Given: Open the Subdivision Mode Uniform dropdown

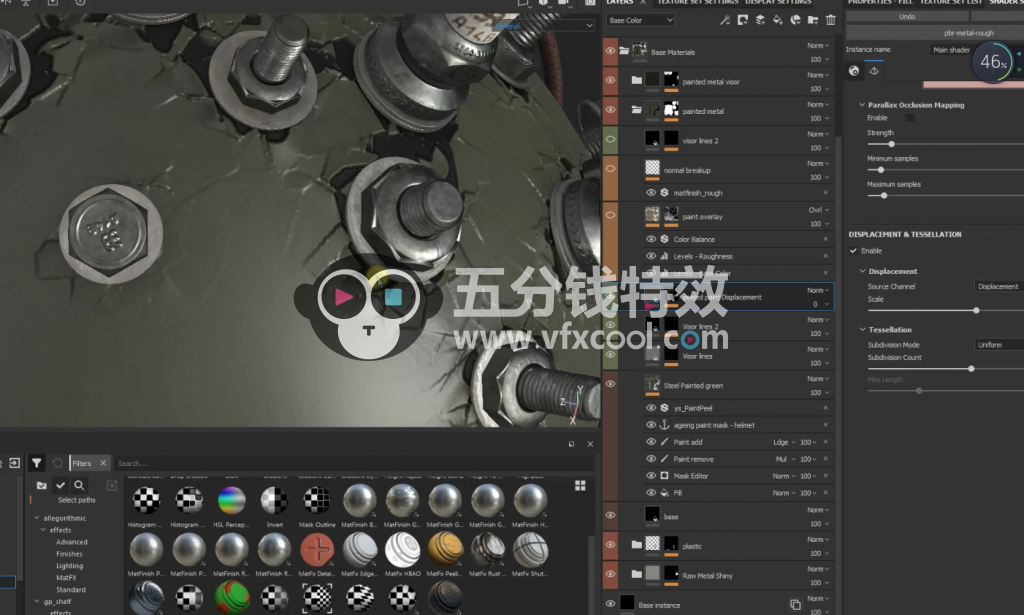Looking at the screenshot, I should (999, 345).
